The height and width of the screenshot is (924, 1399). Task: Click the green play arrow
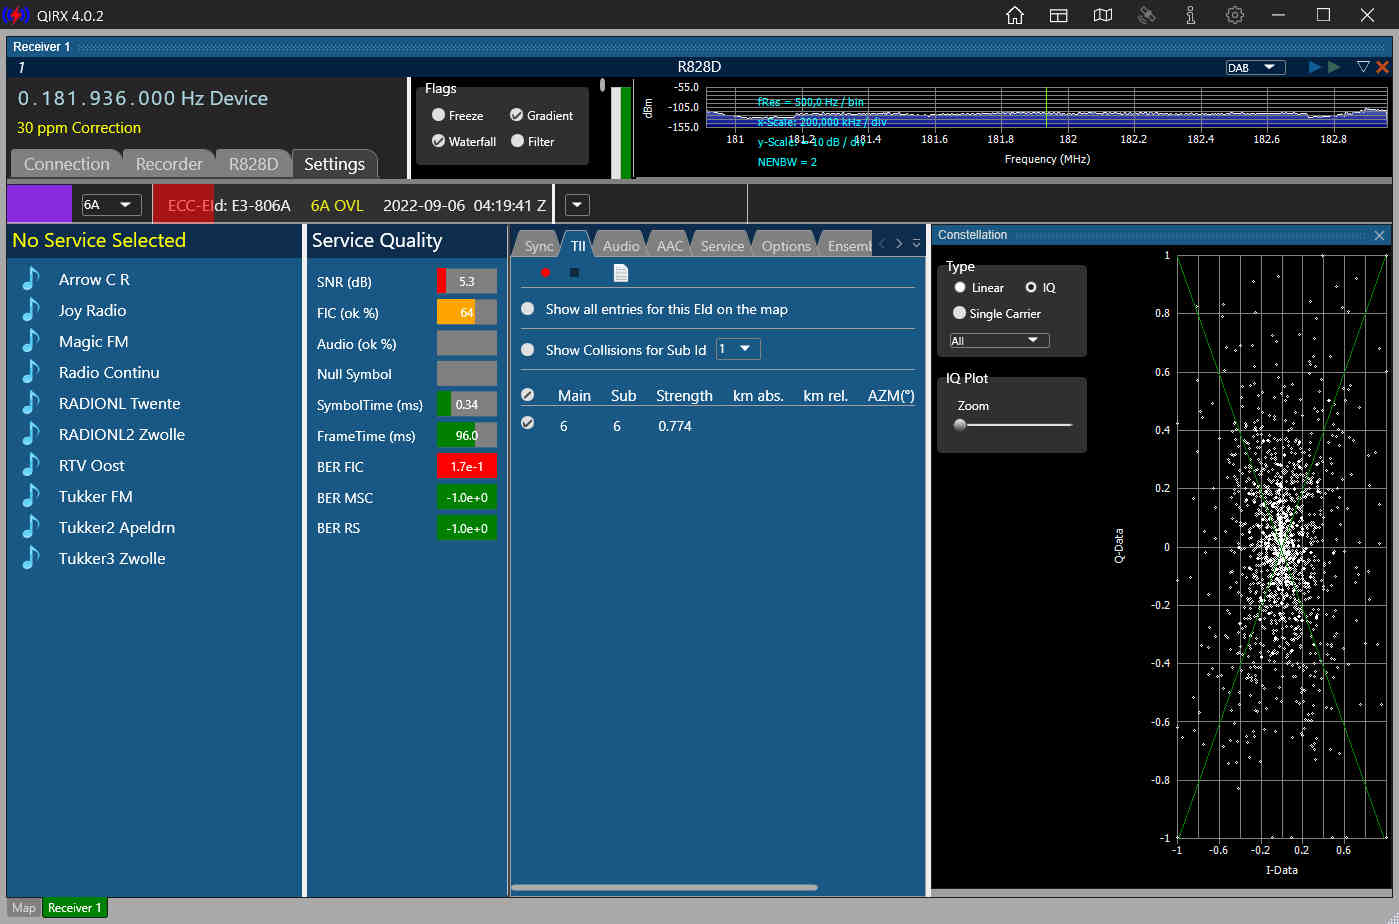click(x=1334, y=67)
